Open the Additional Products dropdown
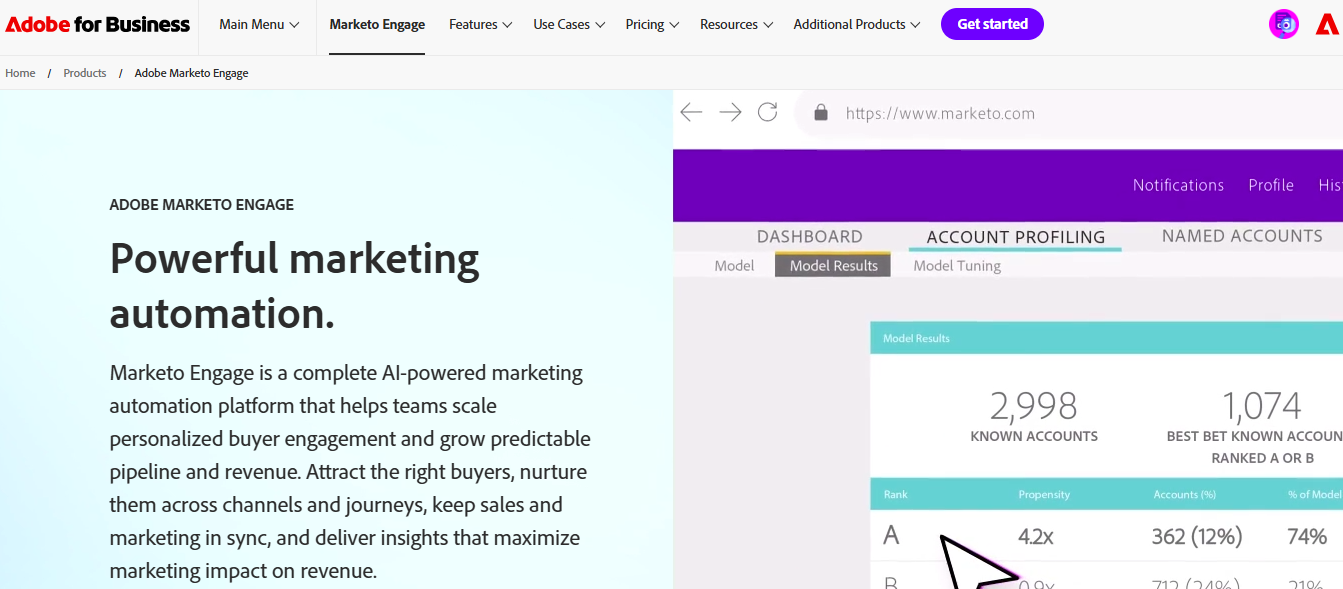The width and height of the screenshot is (1343, 589). 856,25
